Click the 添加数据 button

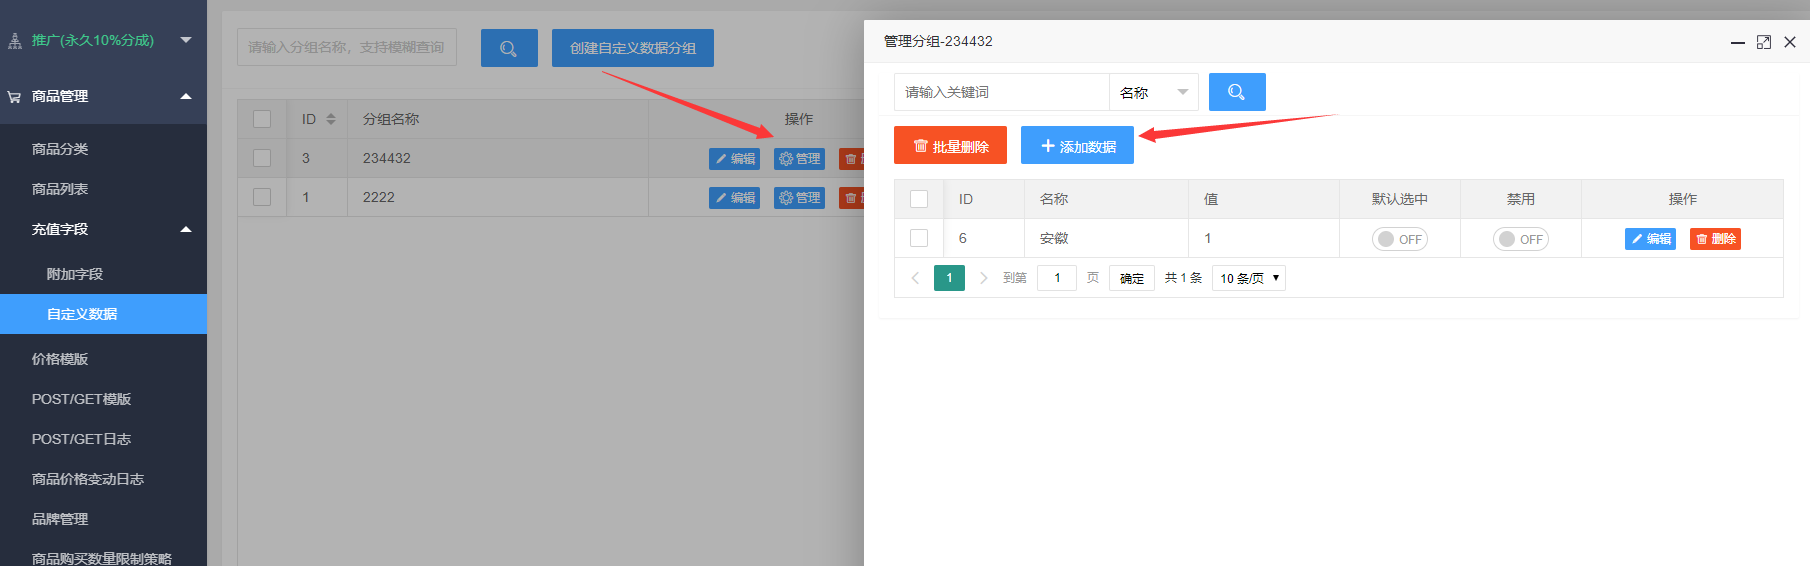click(1077, 146)
